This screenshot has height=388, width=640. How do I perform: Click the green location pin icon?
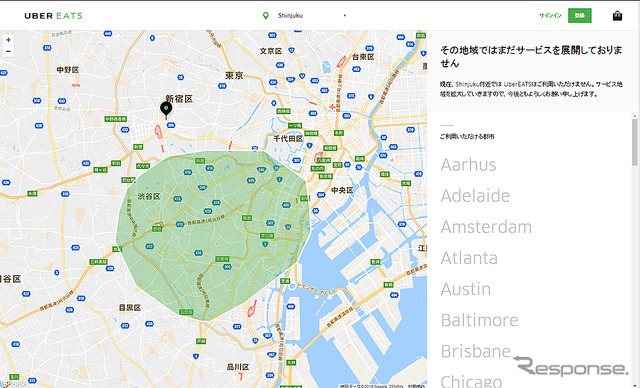coord(266,16)
